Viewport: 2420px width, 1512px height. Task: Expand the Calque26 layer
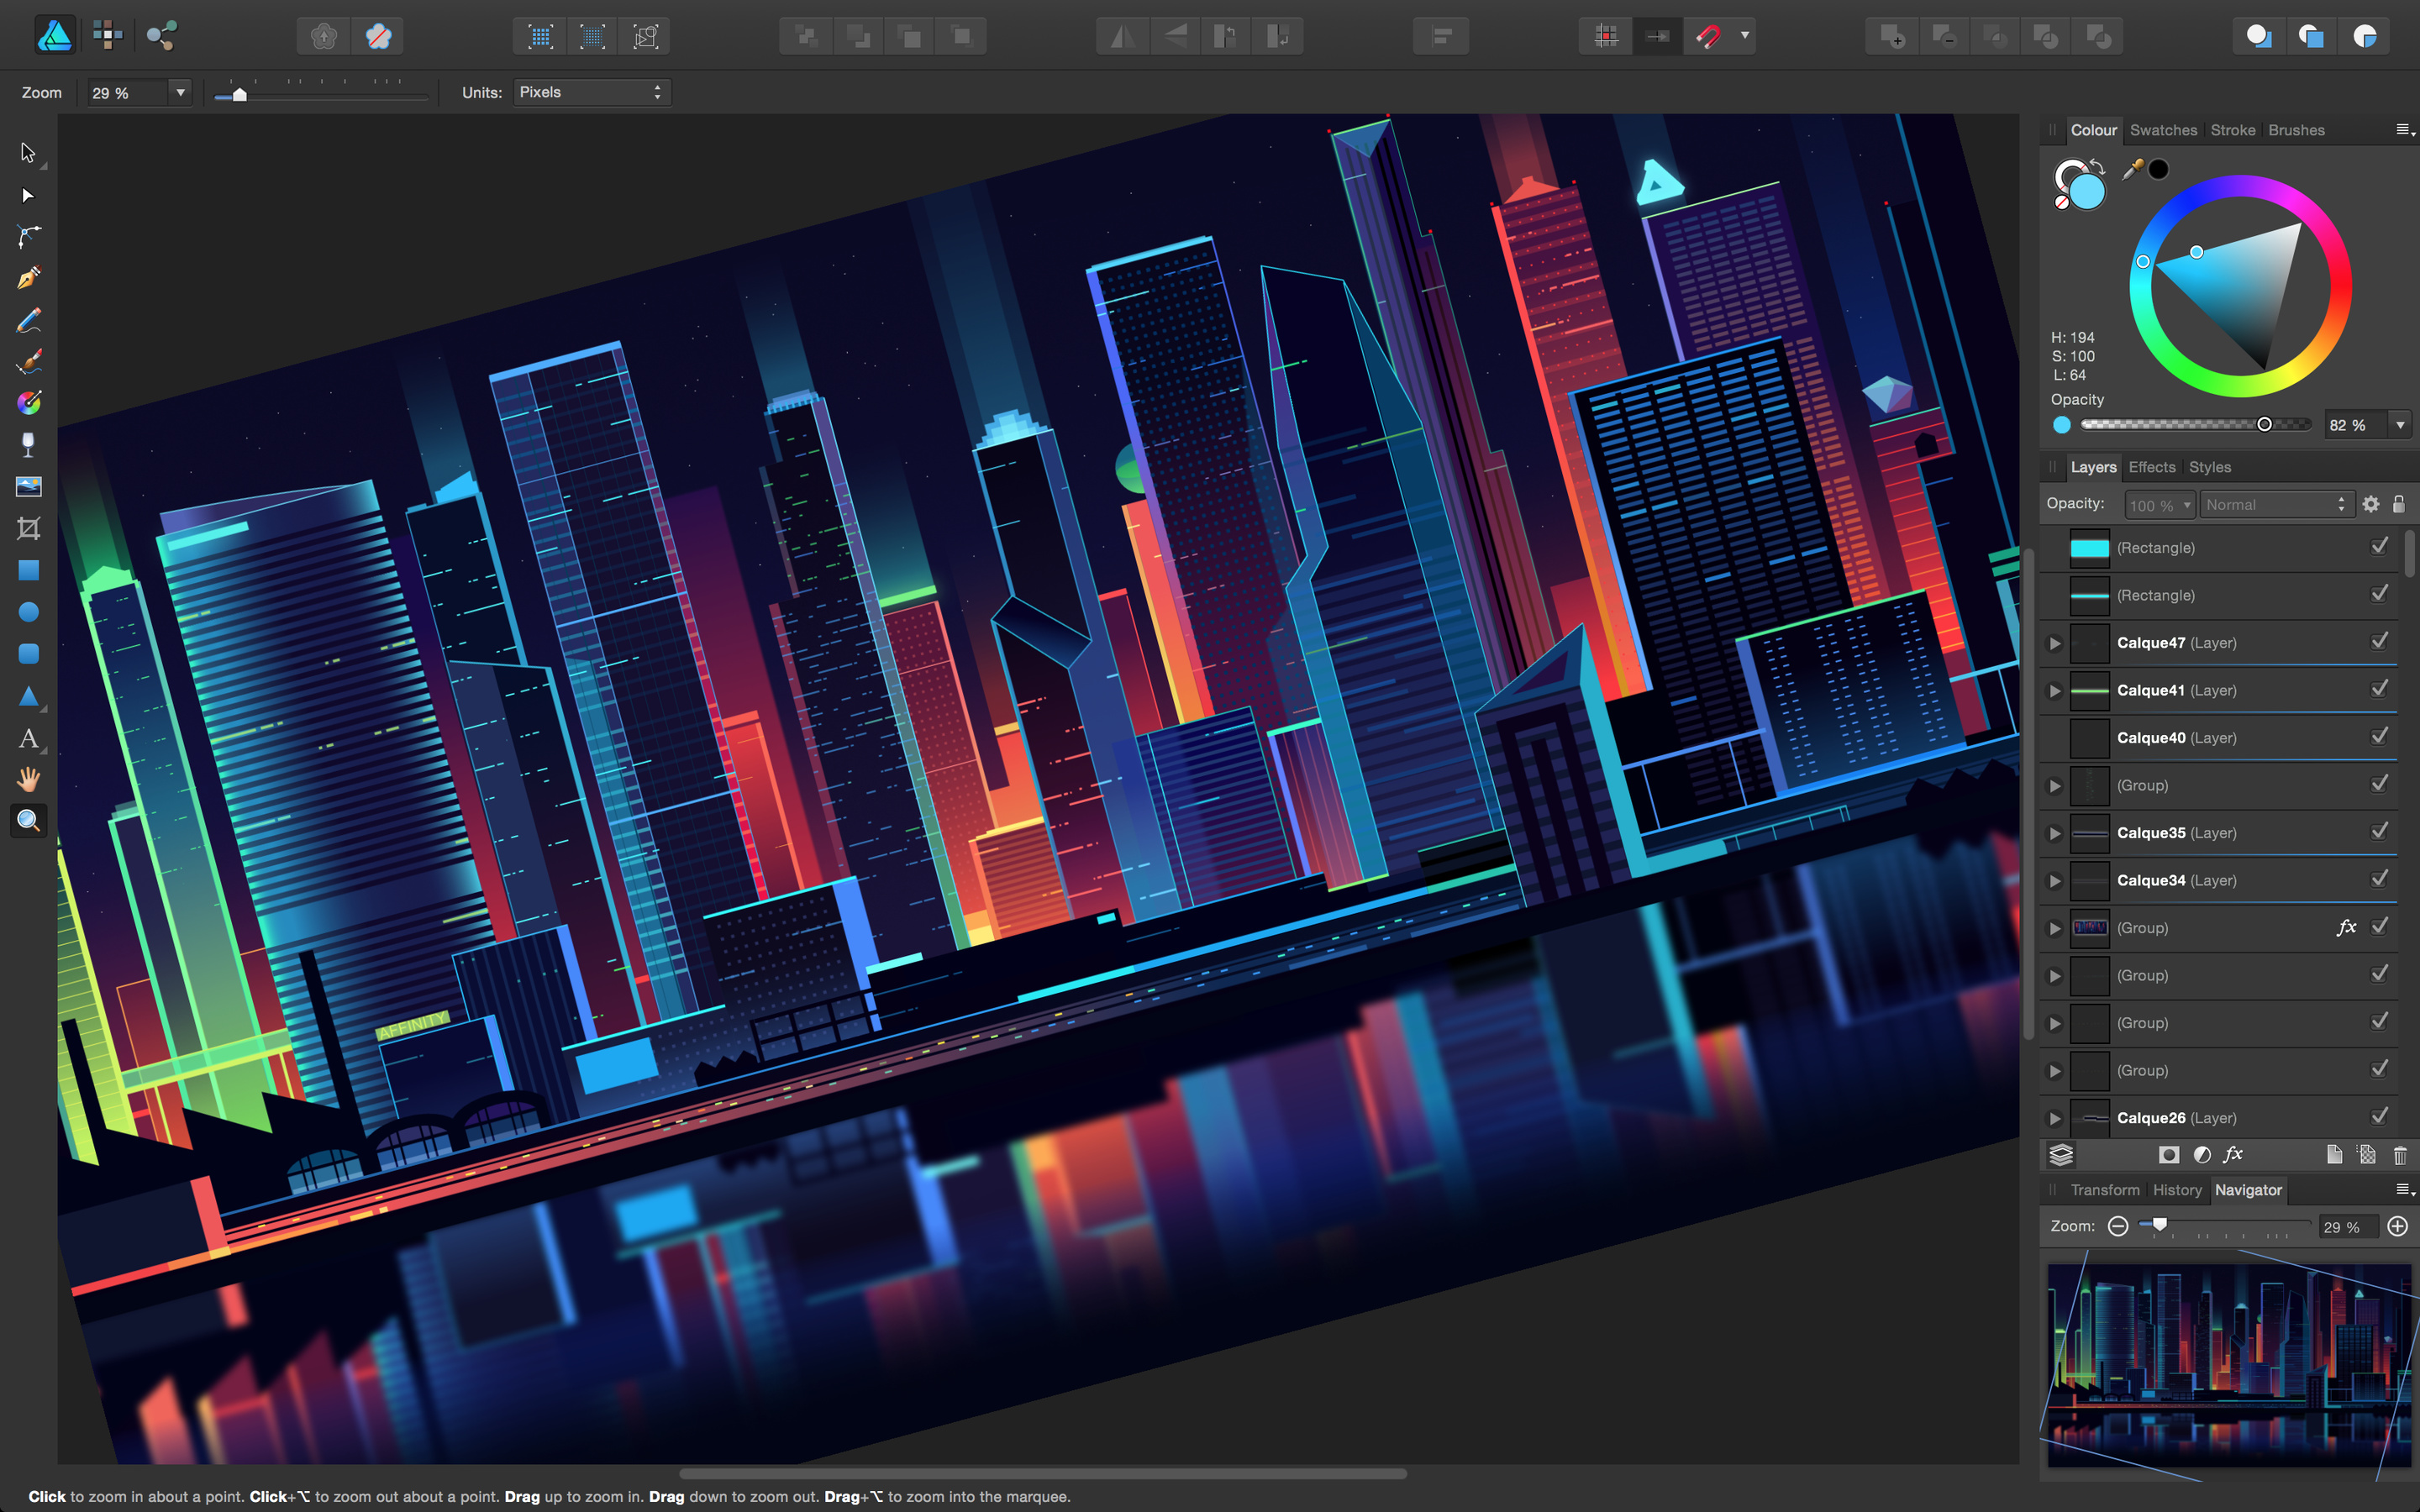click(x=2055, y=1118)
